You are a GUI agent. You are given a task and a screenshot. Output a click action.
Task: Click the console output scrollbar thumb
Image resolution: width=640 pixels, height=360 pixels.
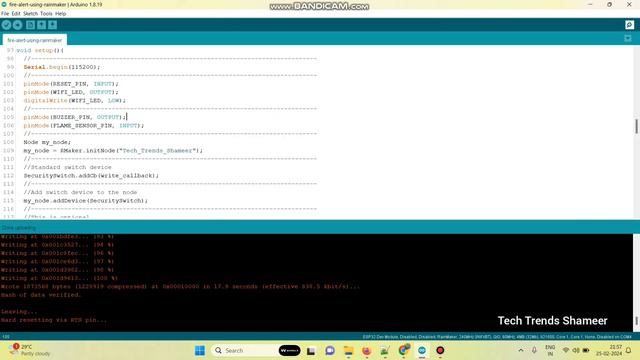(636, 321)
